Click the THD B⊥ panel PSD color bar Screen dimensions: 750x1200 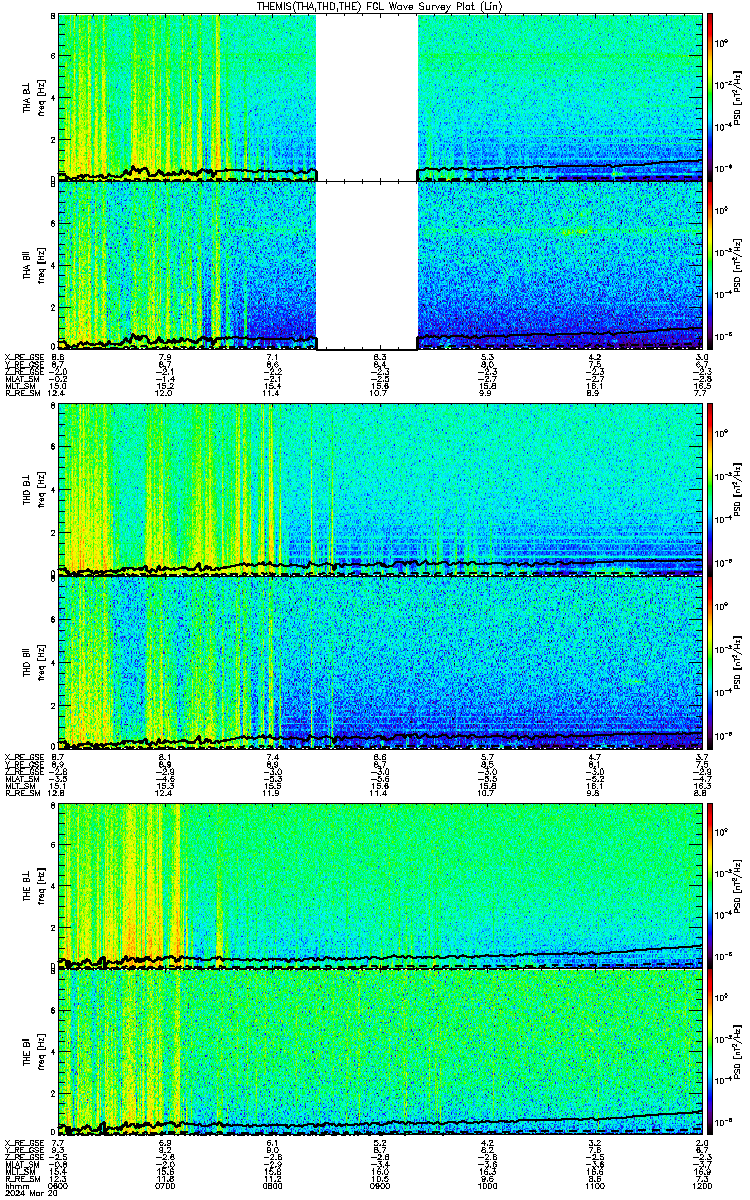point(710,488)
